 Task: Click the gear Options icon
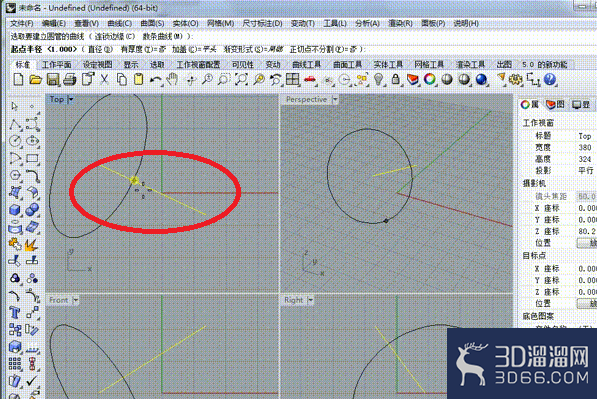tap(516, 79)
